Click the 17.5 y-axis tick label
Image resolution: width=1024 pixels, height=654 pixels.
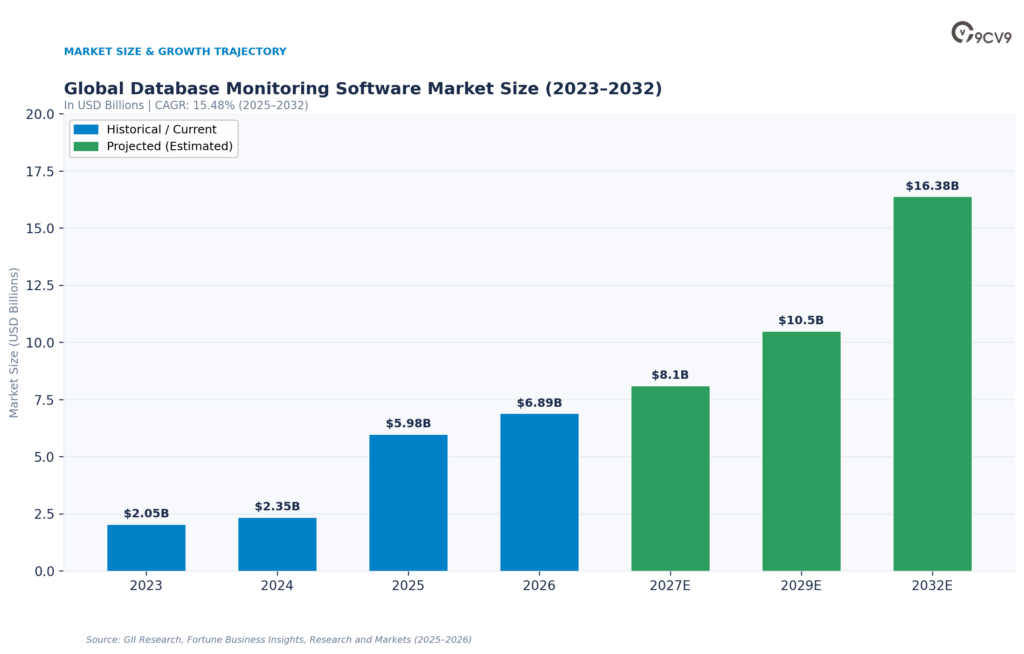(x=40, y=172)
